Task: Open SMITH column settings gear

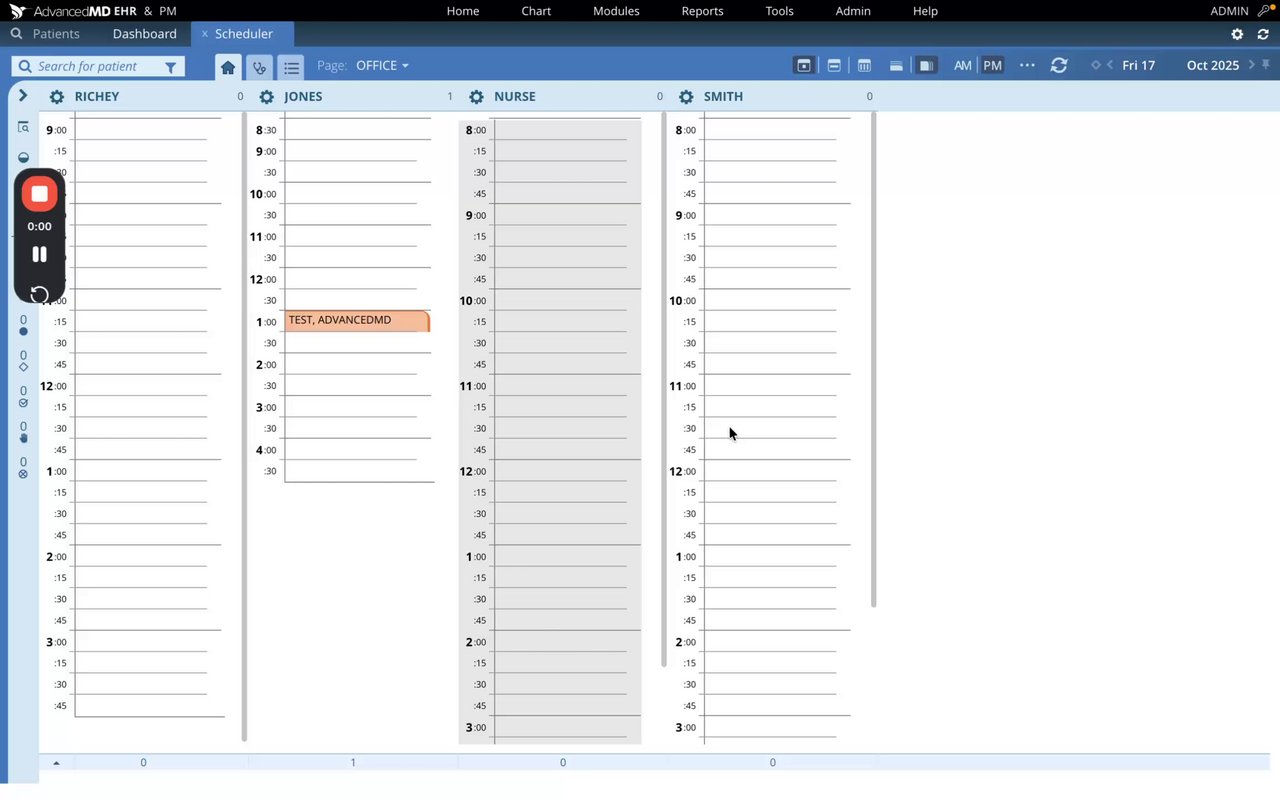Action: click(x=686, y=97)
